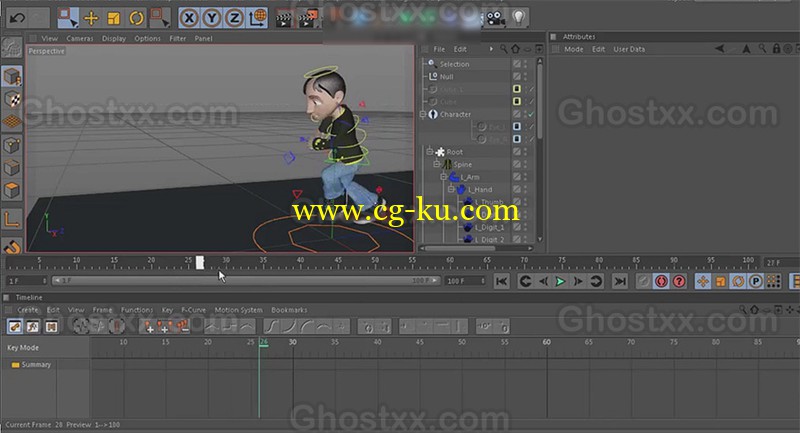This screenshot has height=433, width=800.
Task: Collapse the L_Arm component
Action: (x=444, y=176)
